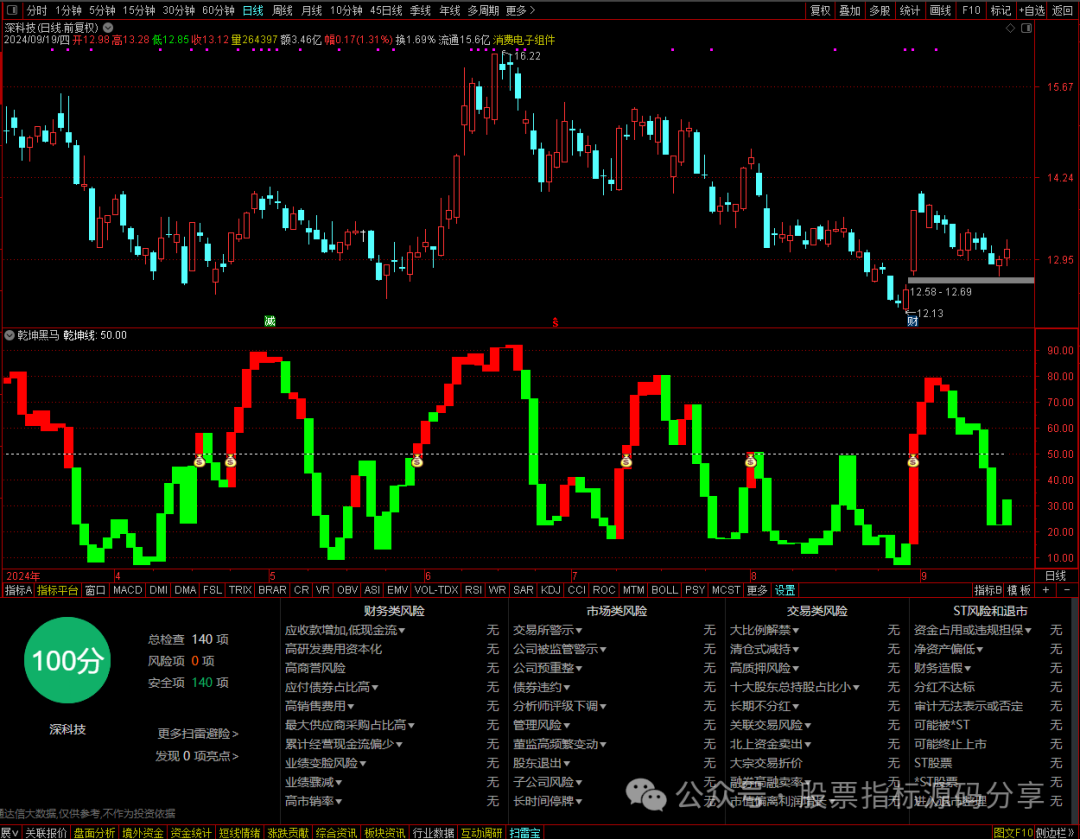Switch chart to 分时 view
The width and height of the screenshot is (1080, 839).
(37, 10)
